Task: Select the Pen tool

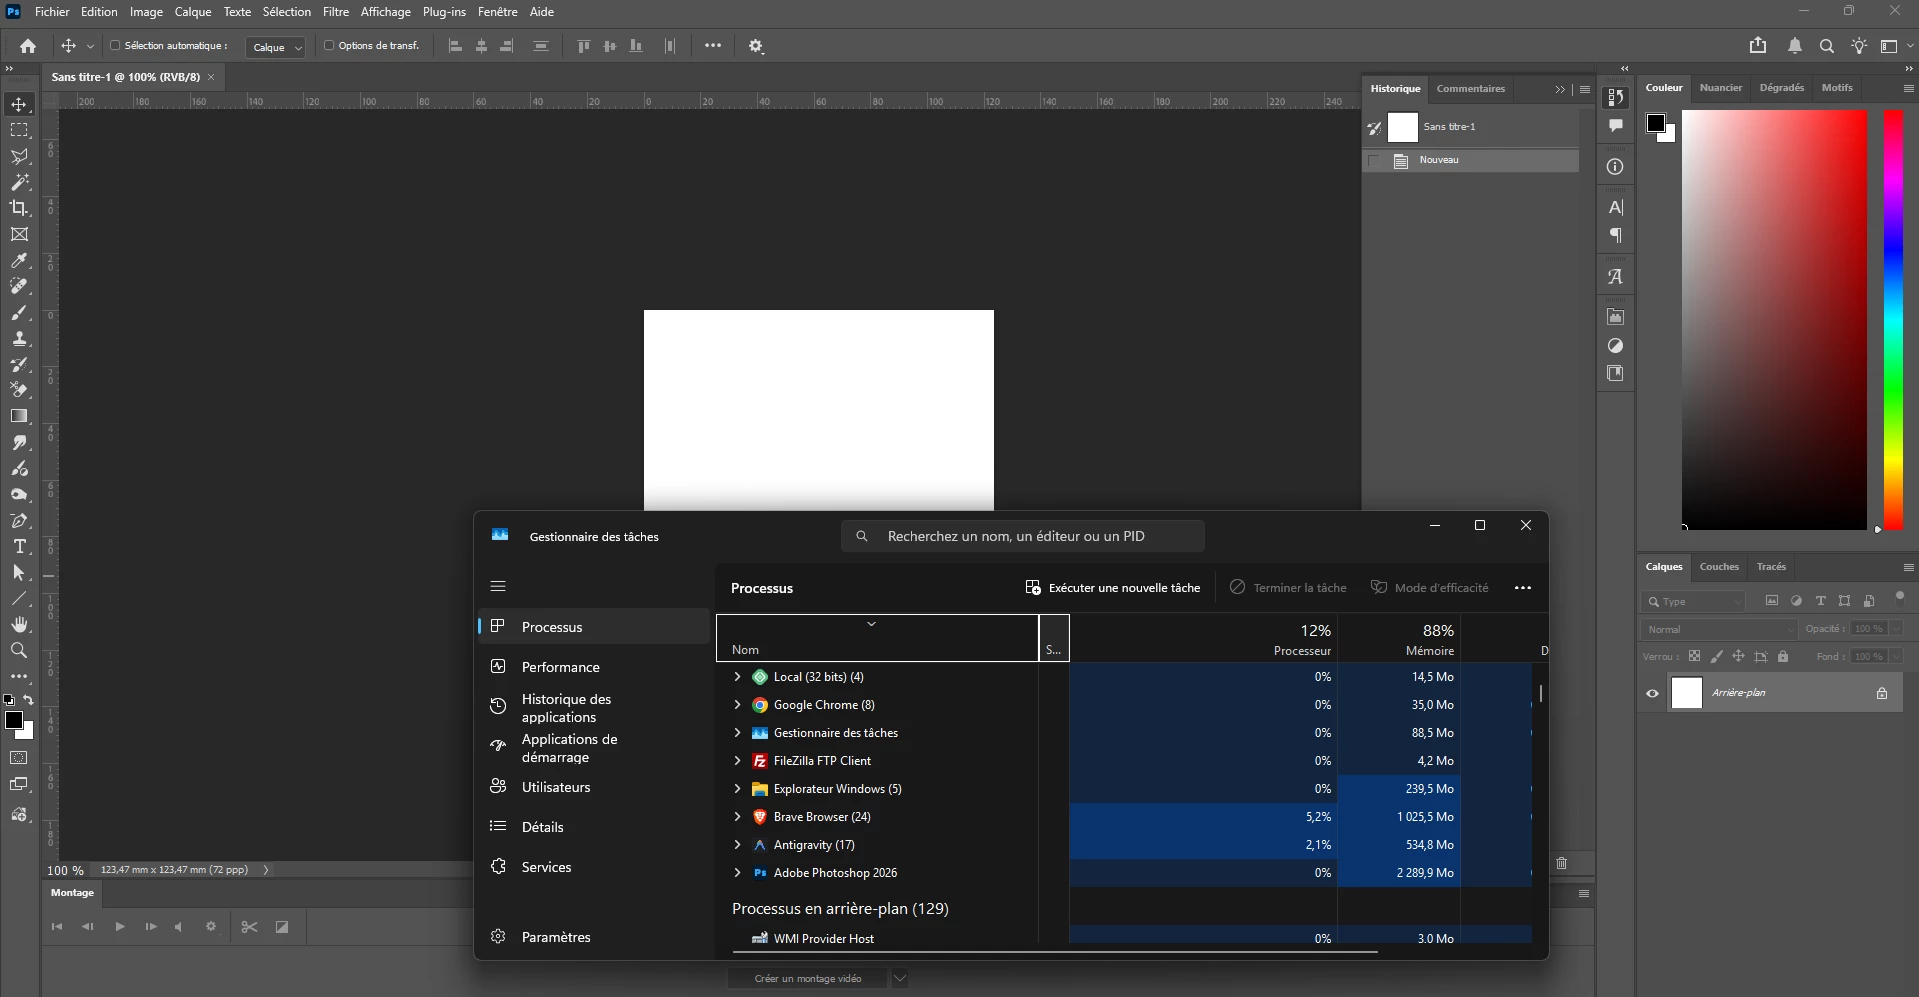Action: point(19,521)
